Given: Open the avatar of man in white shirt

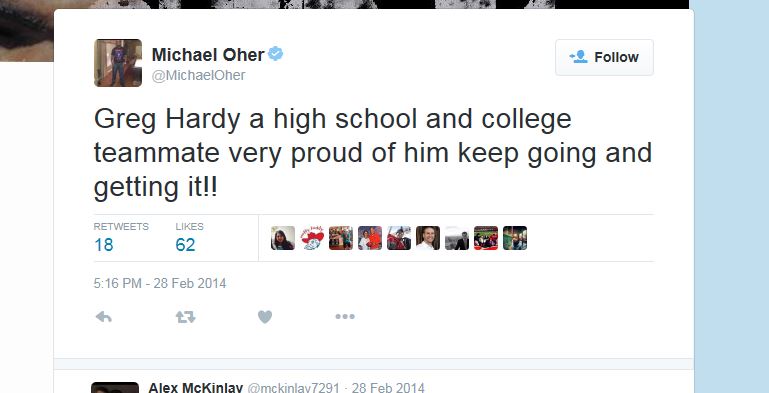Looking at the screenshot, I should [428, 238].
